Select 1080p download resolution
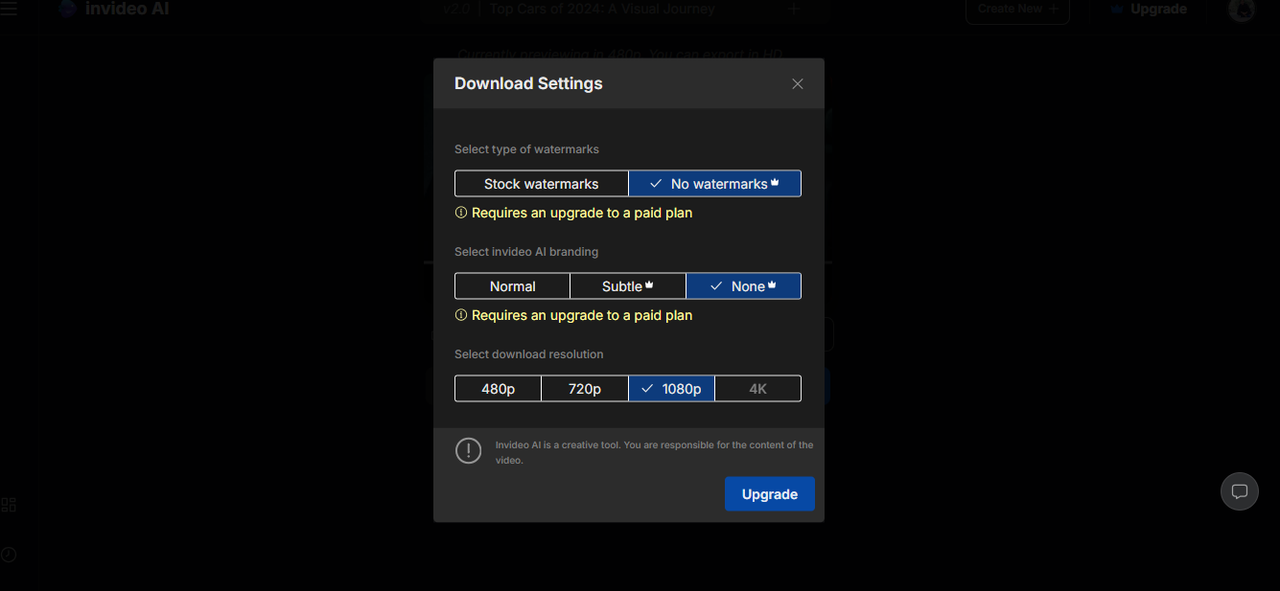This screenshot has width=1280, height=591. (x=671, y=388)
